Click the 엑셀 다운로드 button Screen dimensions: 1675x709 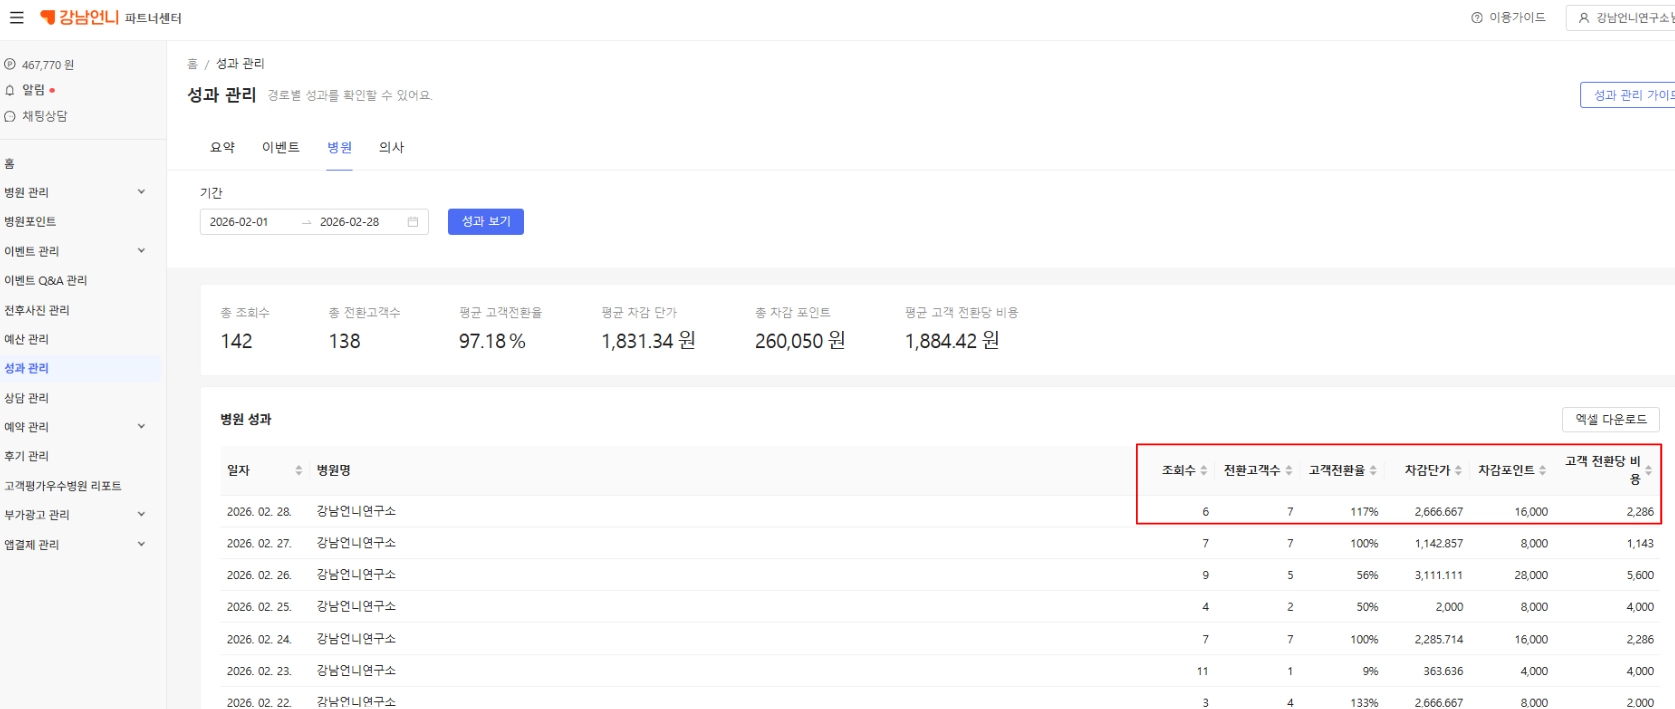tap(1610, 419)
